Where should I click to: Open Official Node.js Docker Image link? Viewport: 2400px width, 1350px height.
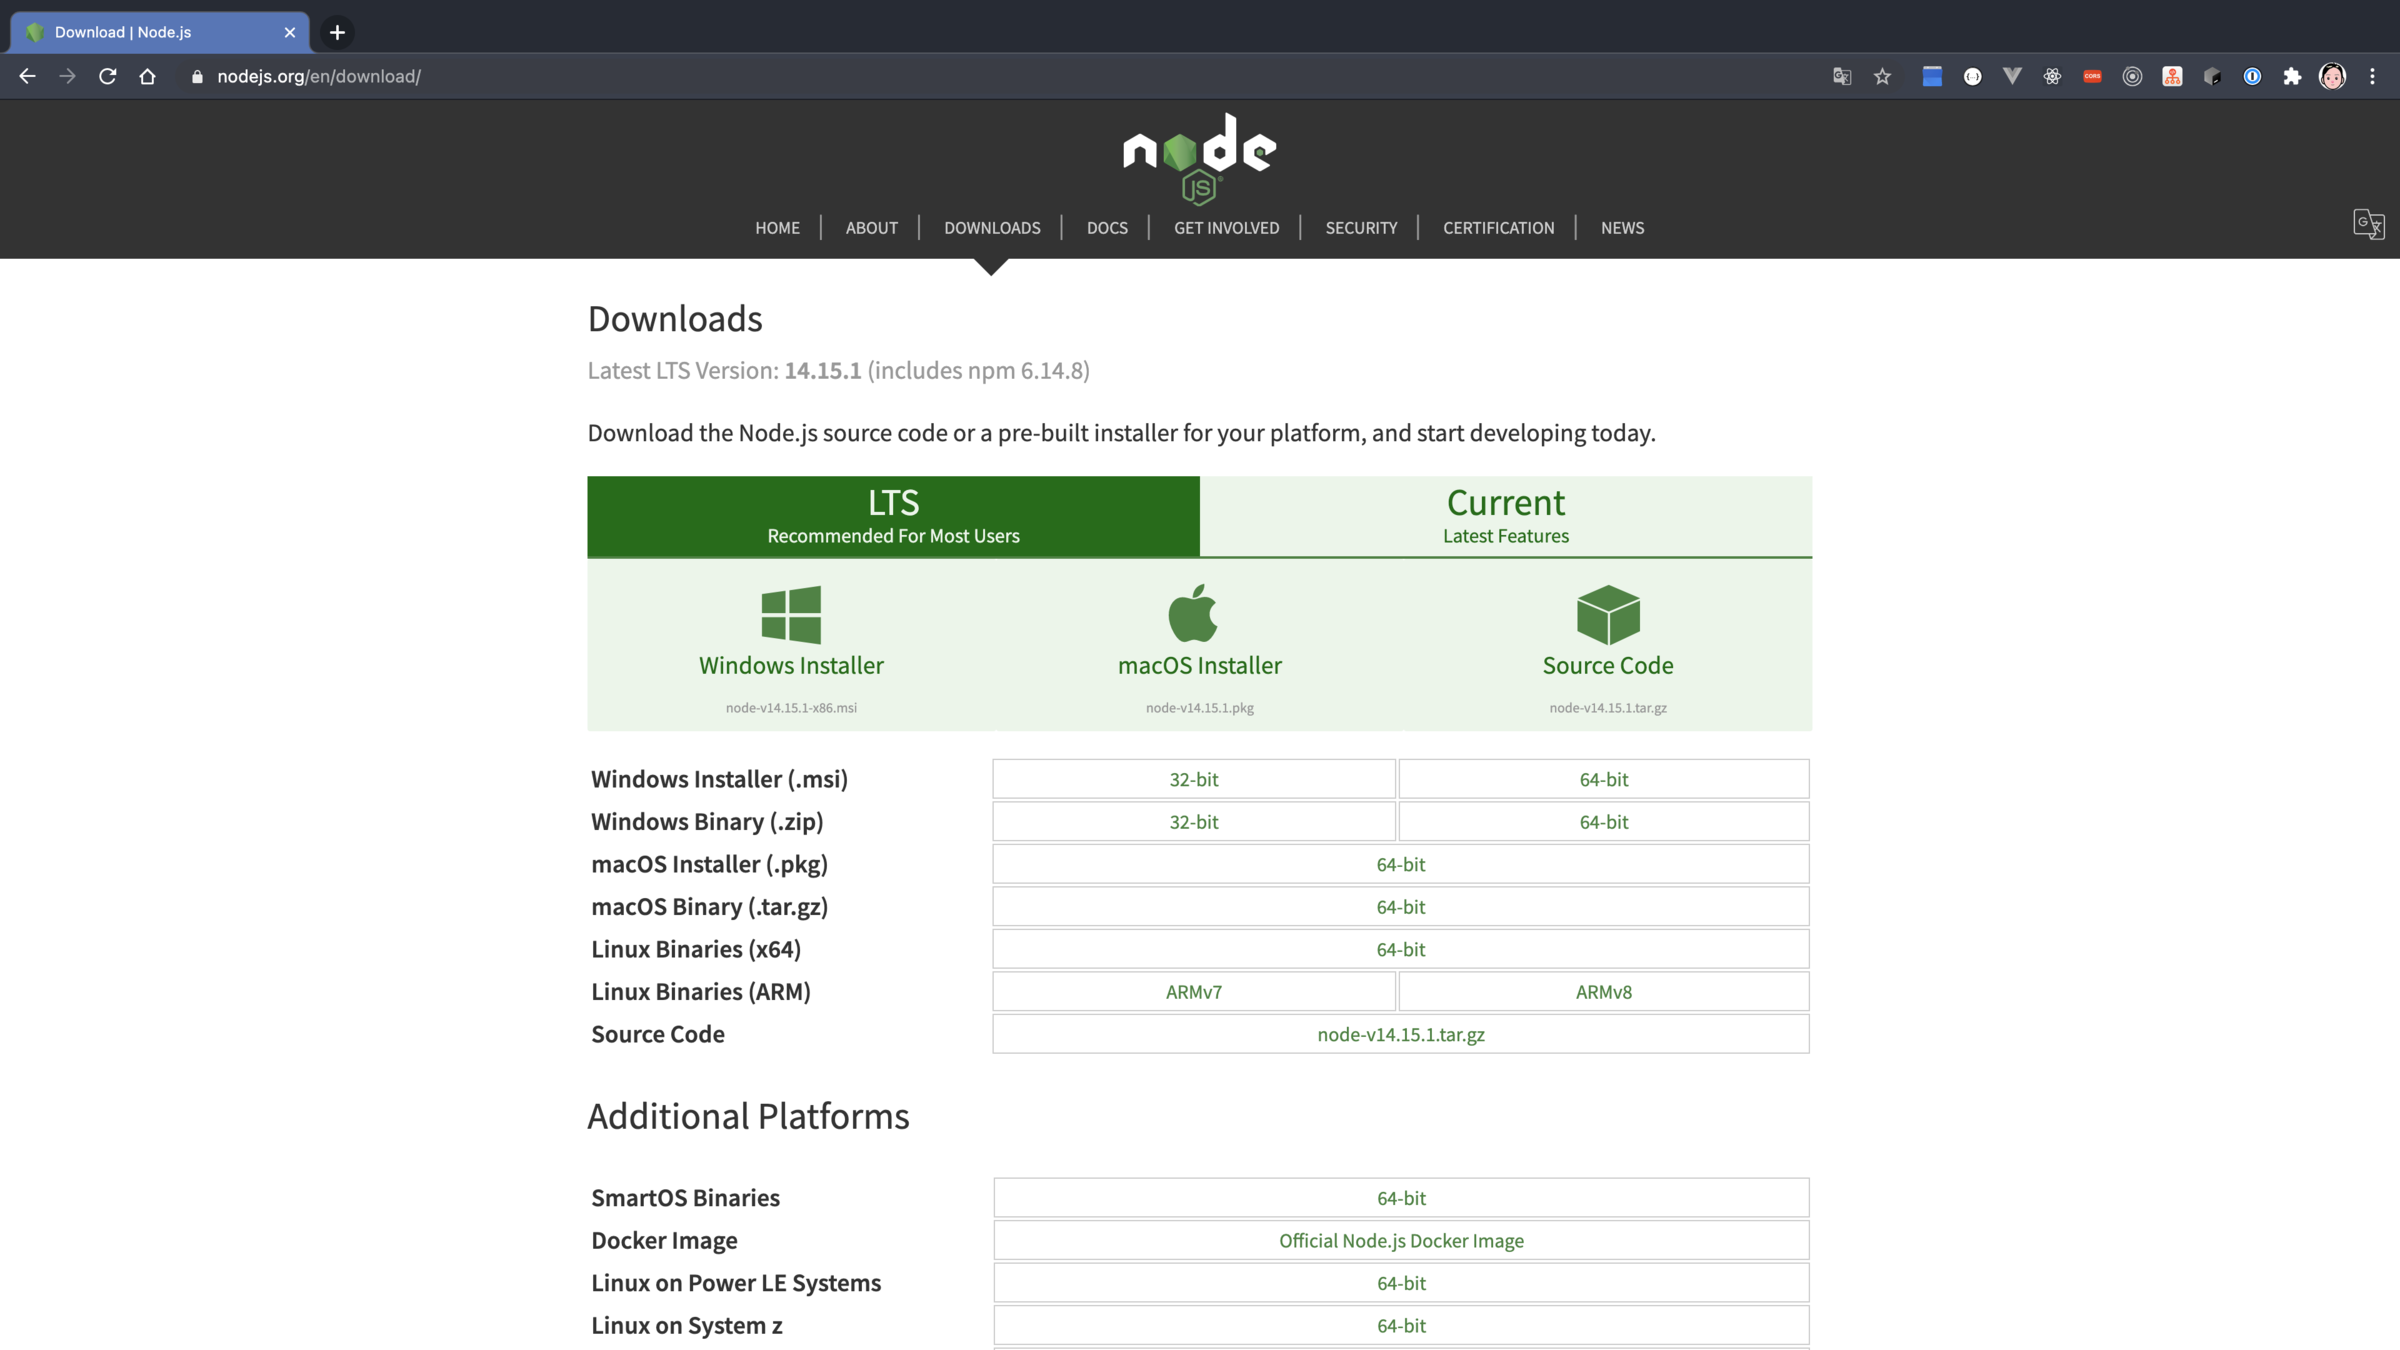point(1400,1240)
